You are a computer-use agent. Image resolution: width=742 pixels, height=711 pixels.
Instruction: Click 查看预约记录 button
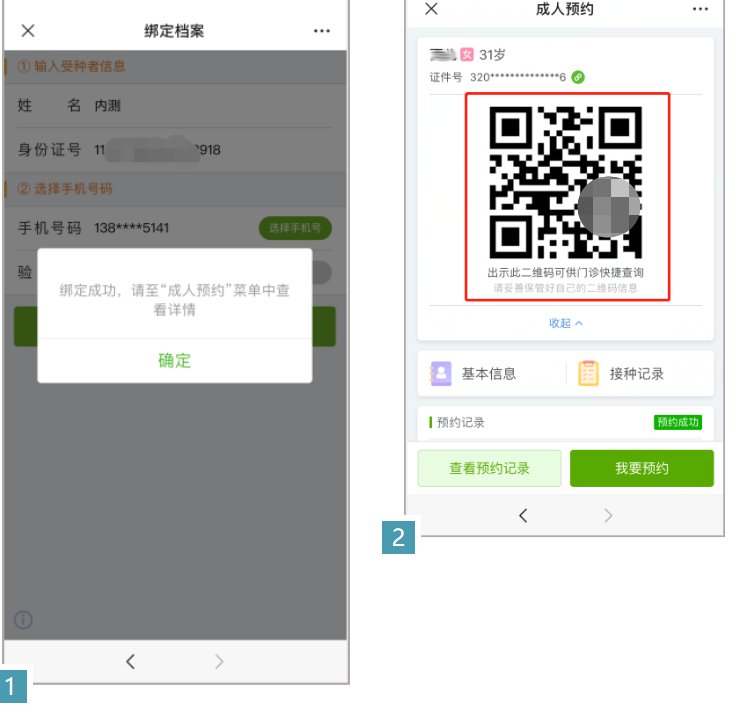[x=489, y=468]
